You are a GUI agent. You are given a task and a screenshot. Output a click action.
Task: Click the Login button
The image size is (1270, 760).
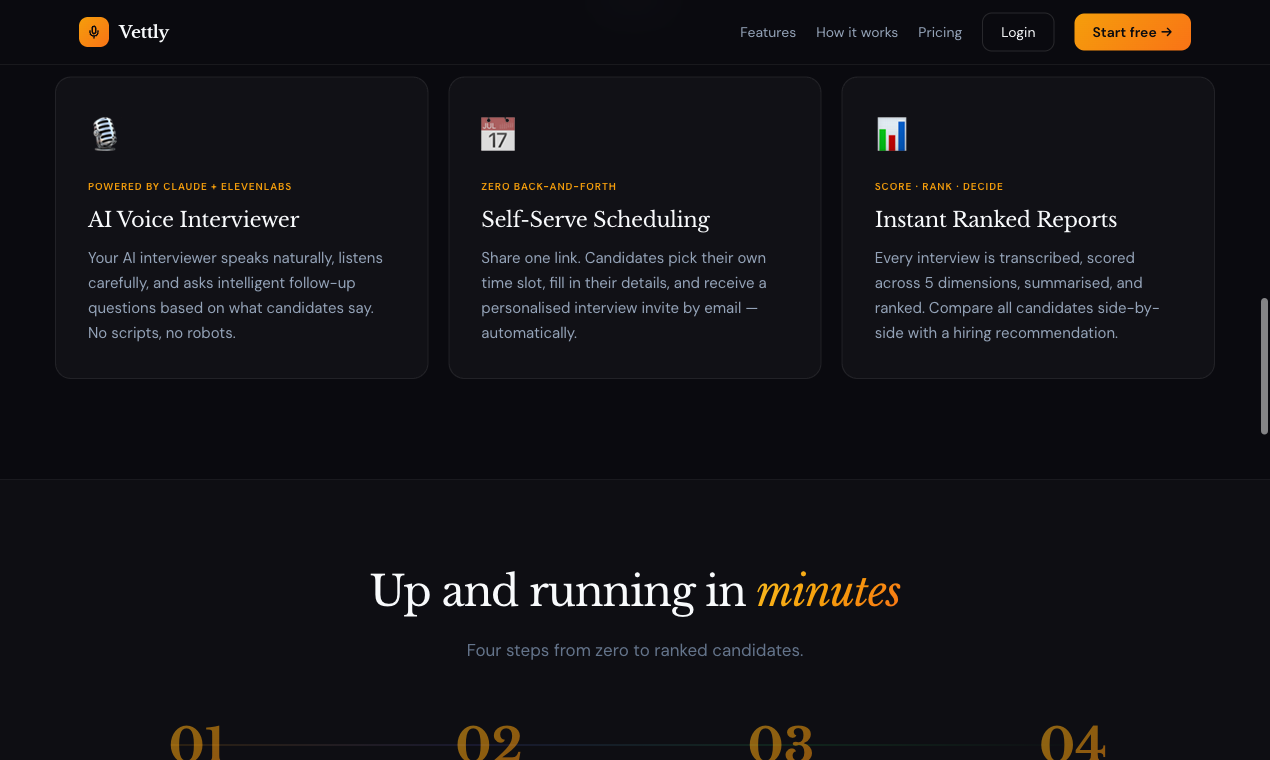point(1018,32)
